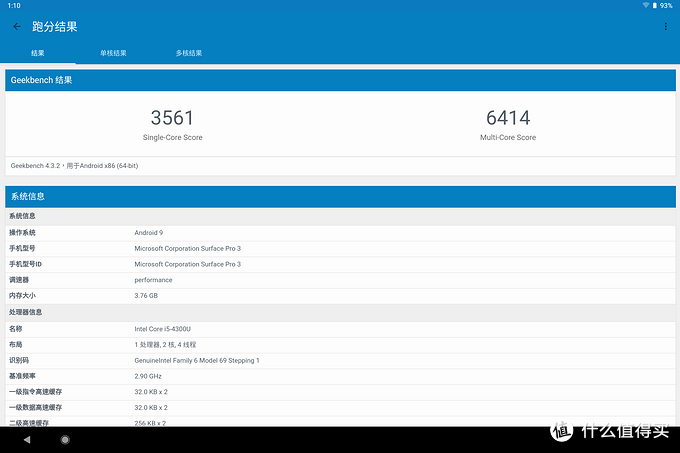Tap the 内存大小 row label
This screenshot has width=680, height=453.
click(22, 296)
